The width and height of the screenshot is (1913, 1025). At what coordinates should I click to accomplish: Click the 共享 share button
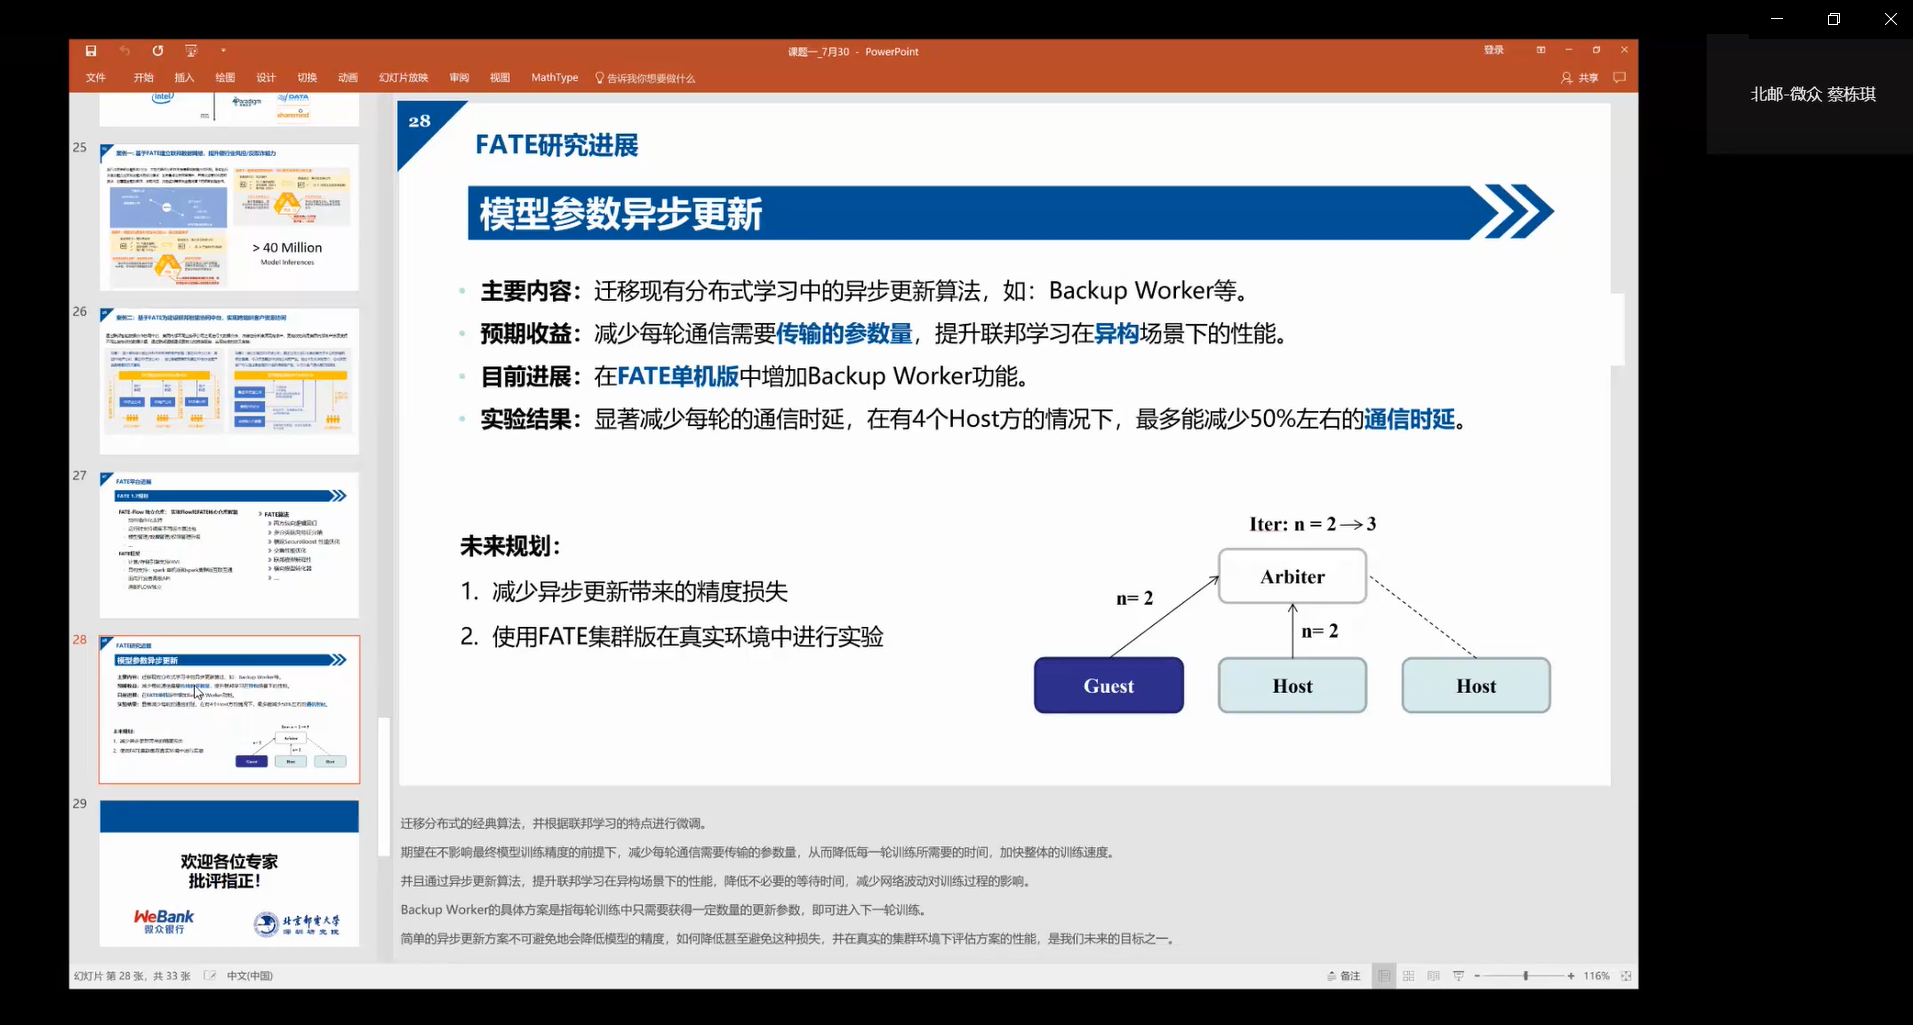(x=1580, y=78)
